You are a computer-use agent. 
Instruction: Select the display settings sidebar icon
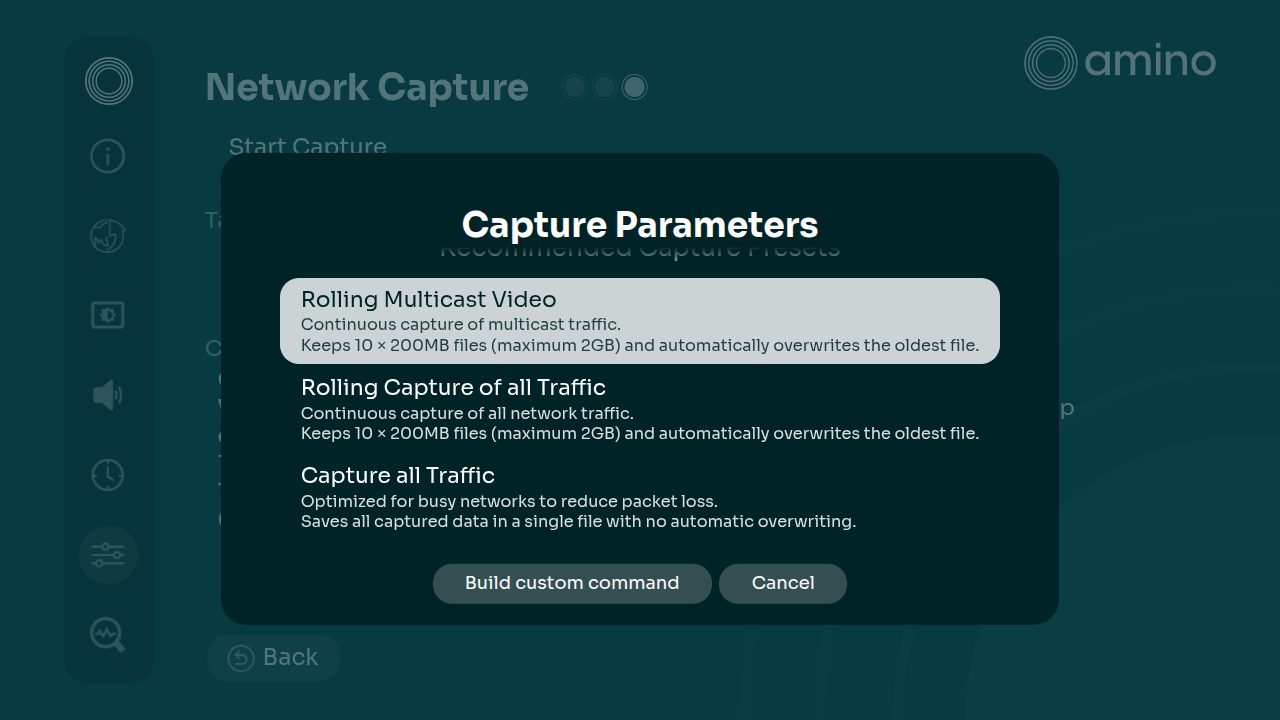pos(107,314)
